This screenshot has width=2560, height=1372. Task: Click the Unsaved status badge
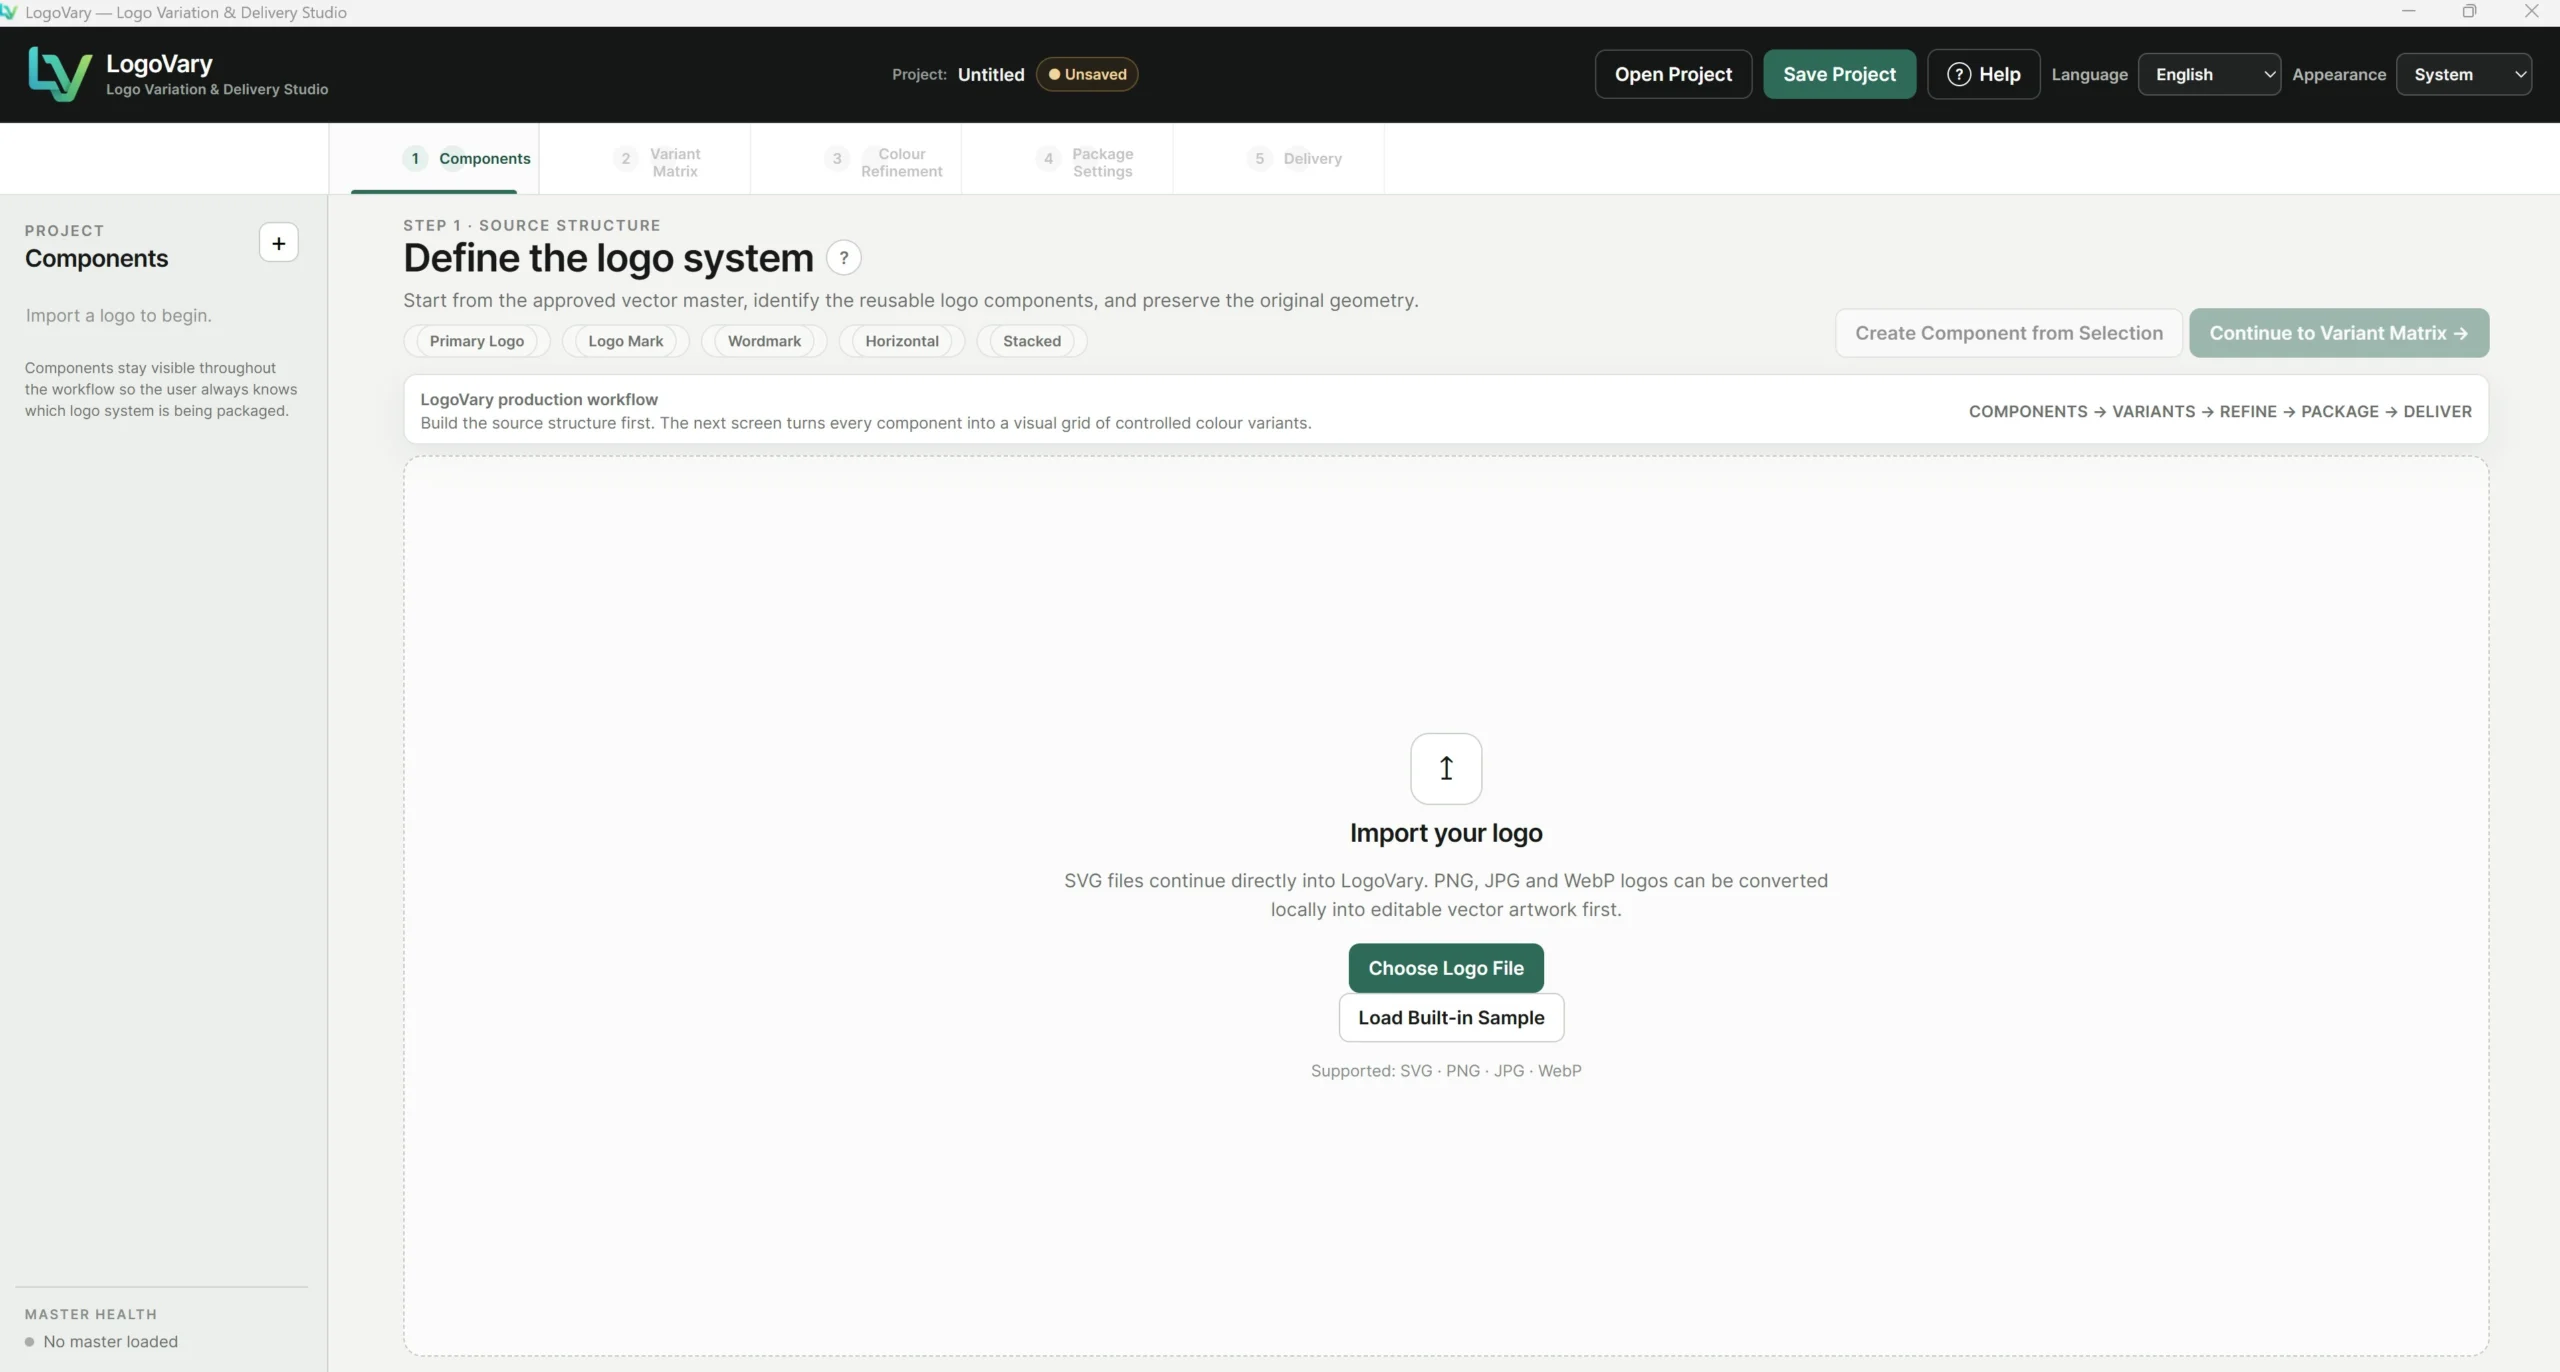click(x=1087, y=74)
